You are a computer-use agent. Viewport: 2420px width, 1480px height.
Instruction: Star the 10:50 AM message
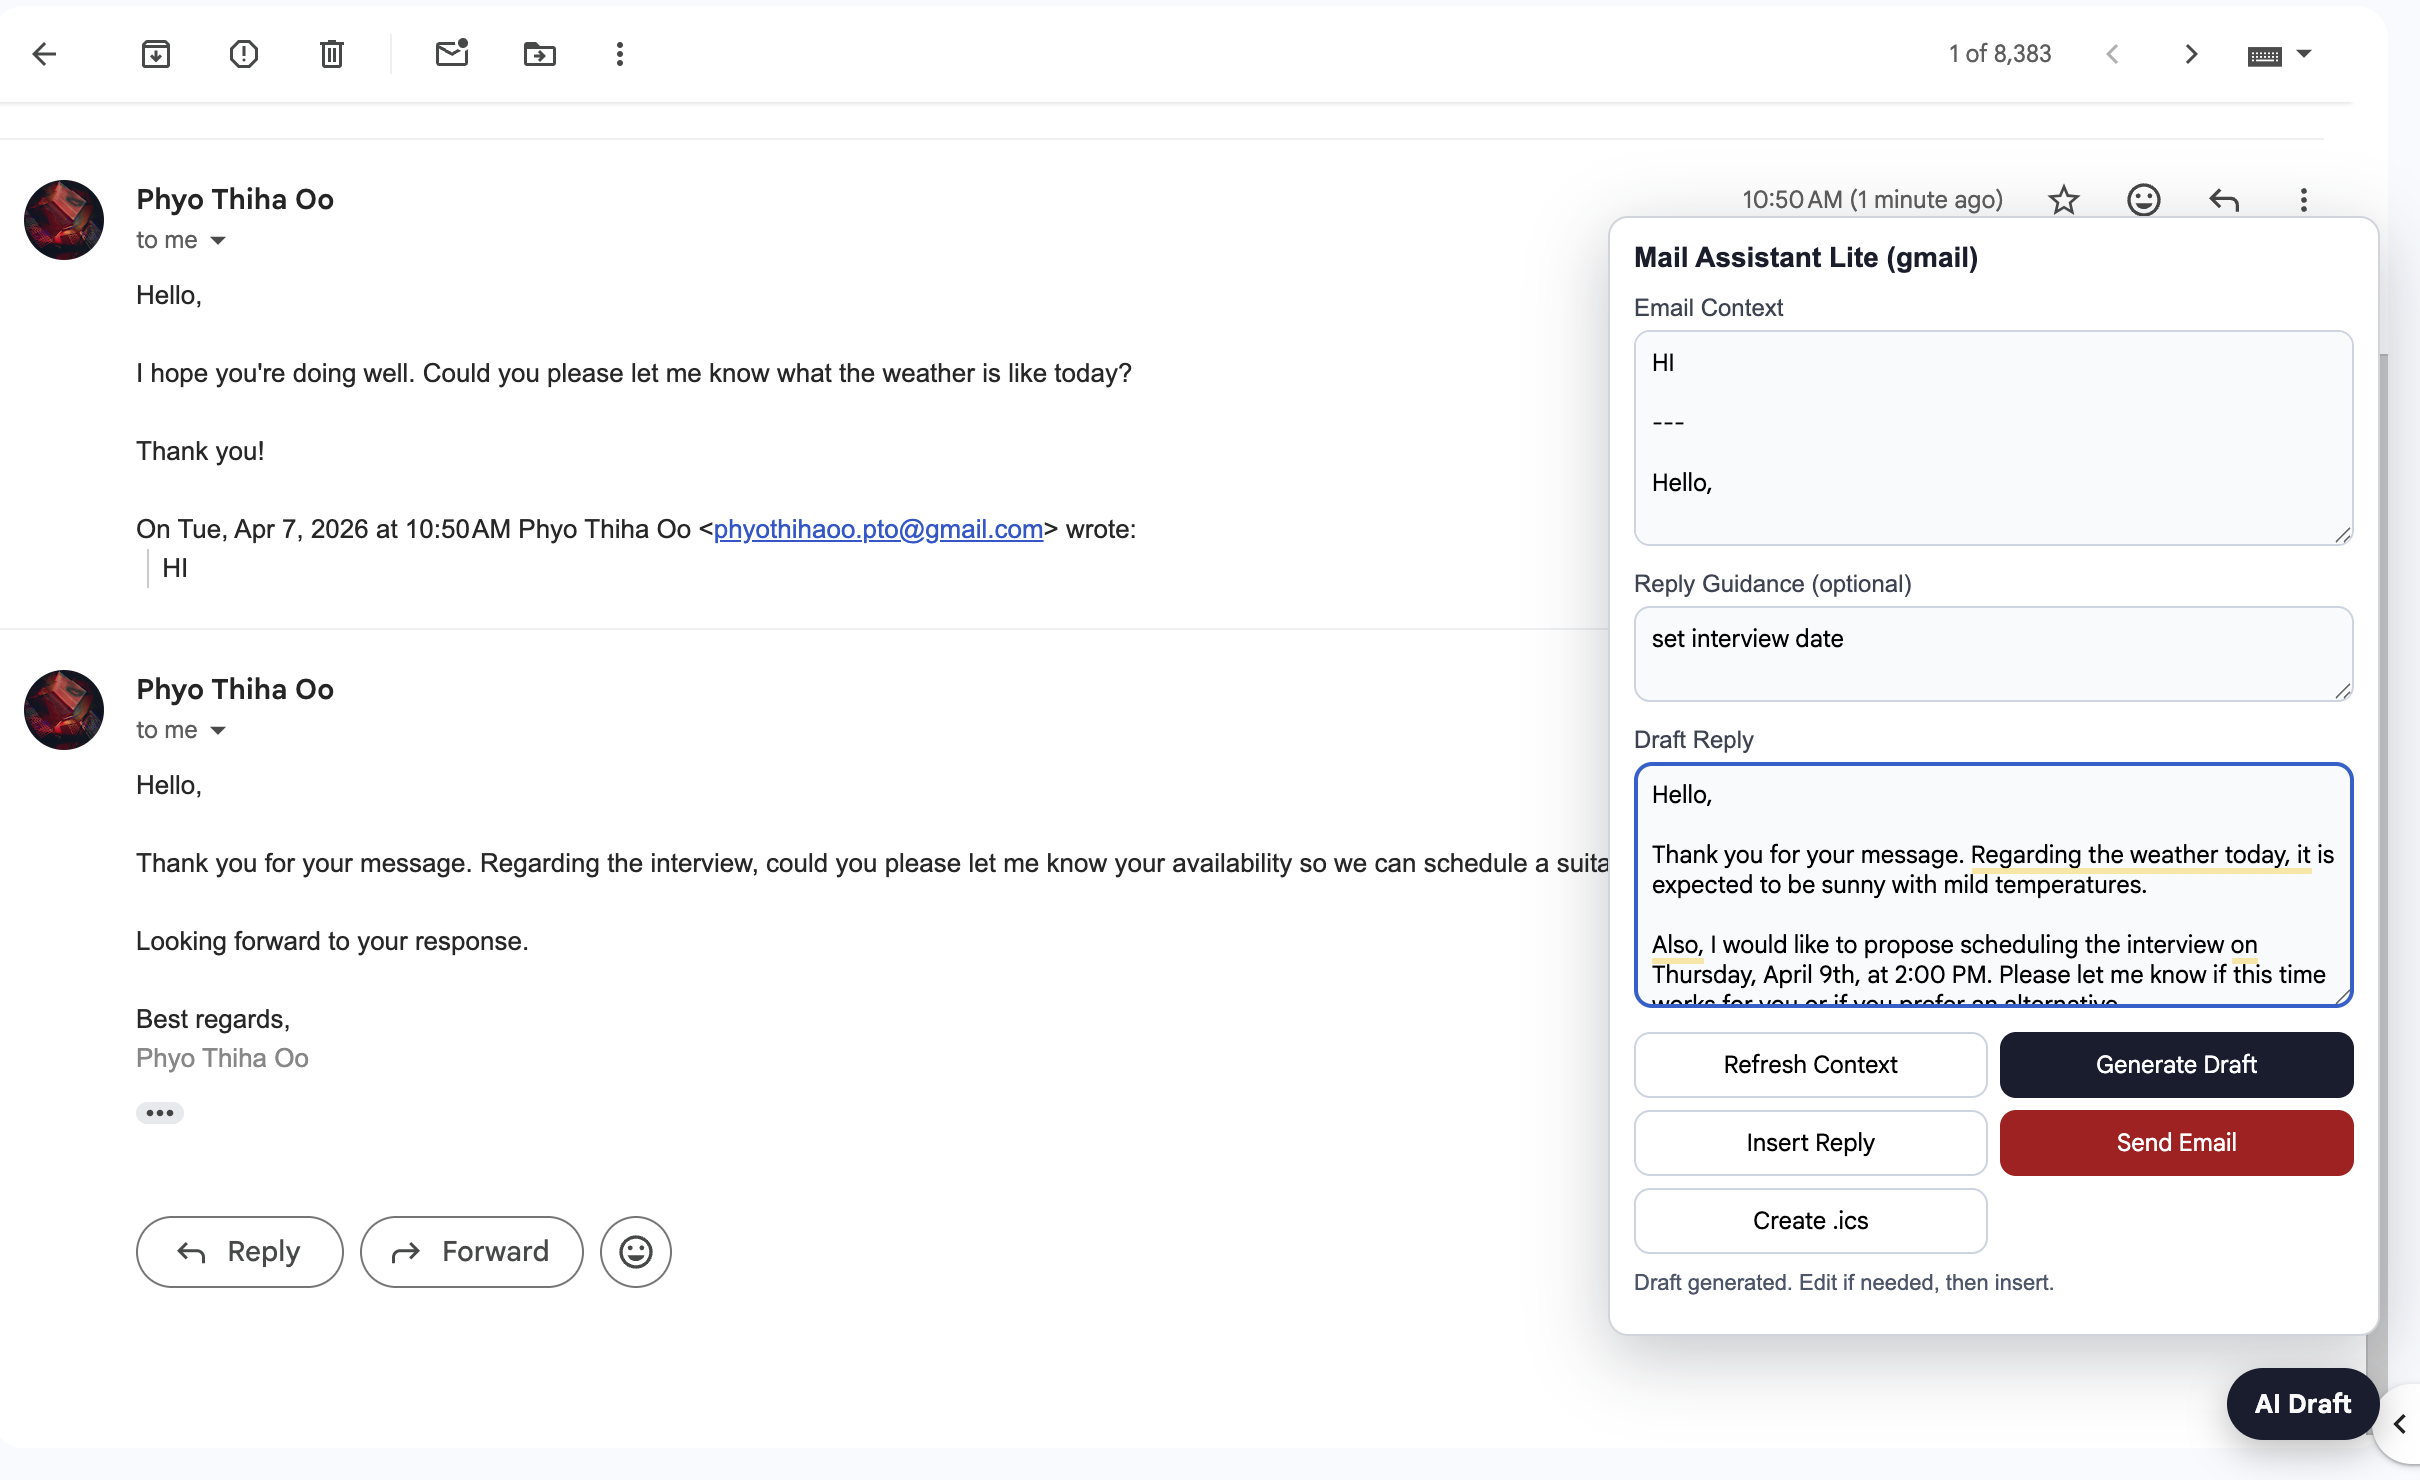coord(2064,200)
